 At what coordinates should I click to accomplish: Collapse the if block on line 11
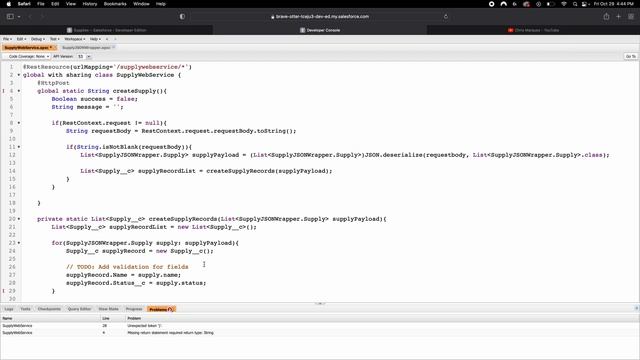[x=19, y=147]
